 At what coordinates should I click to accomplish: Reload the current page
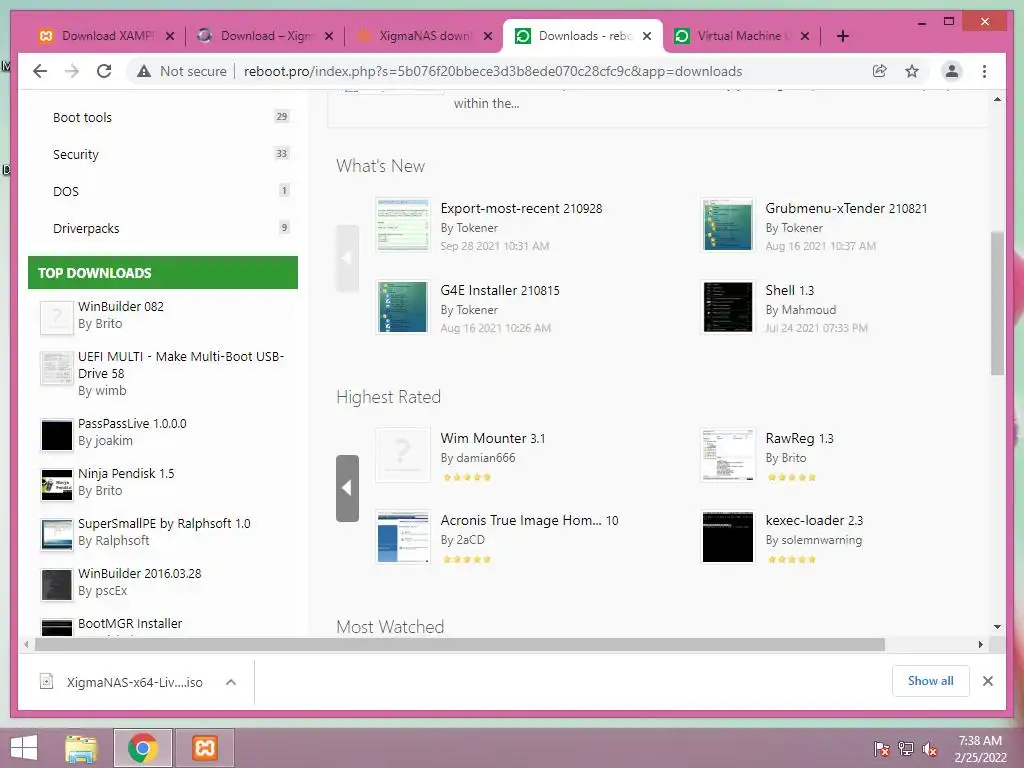click(x=104, y=71)
